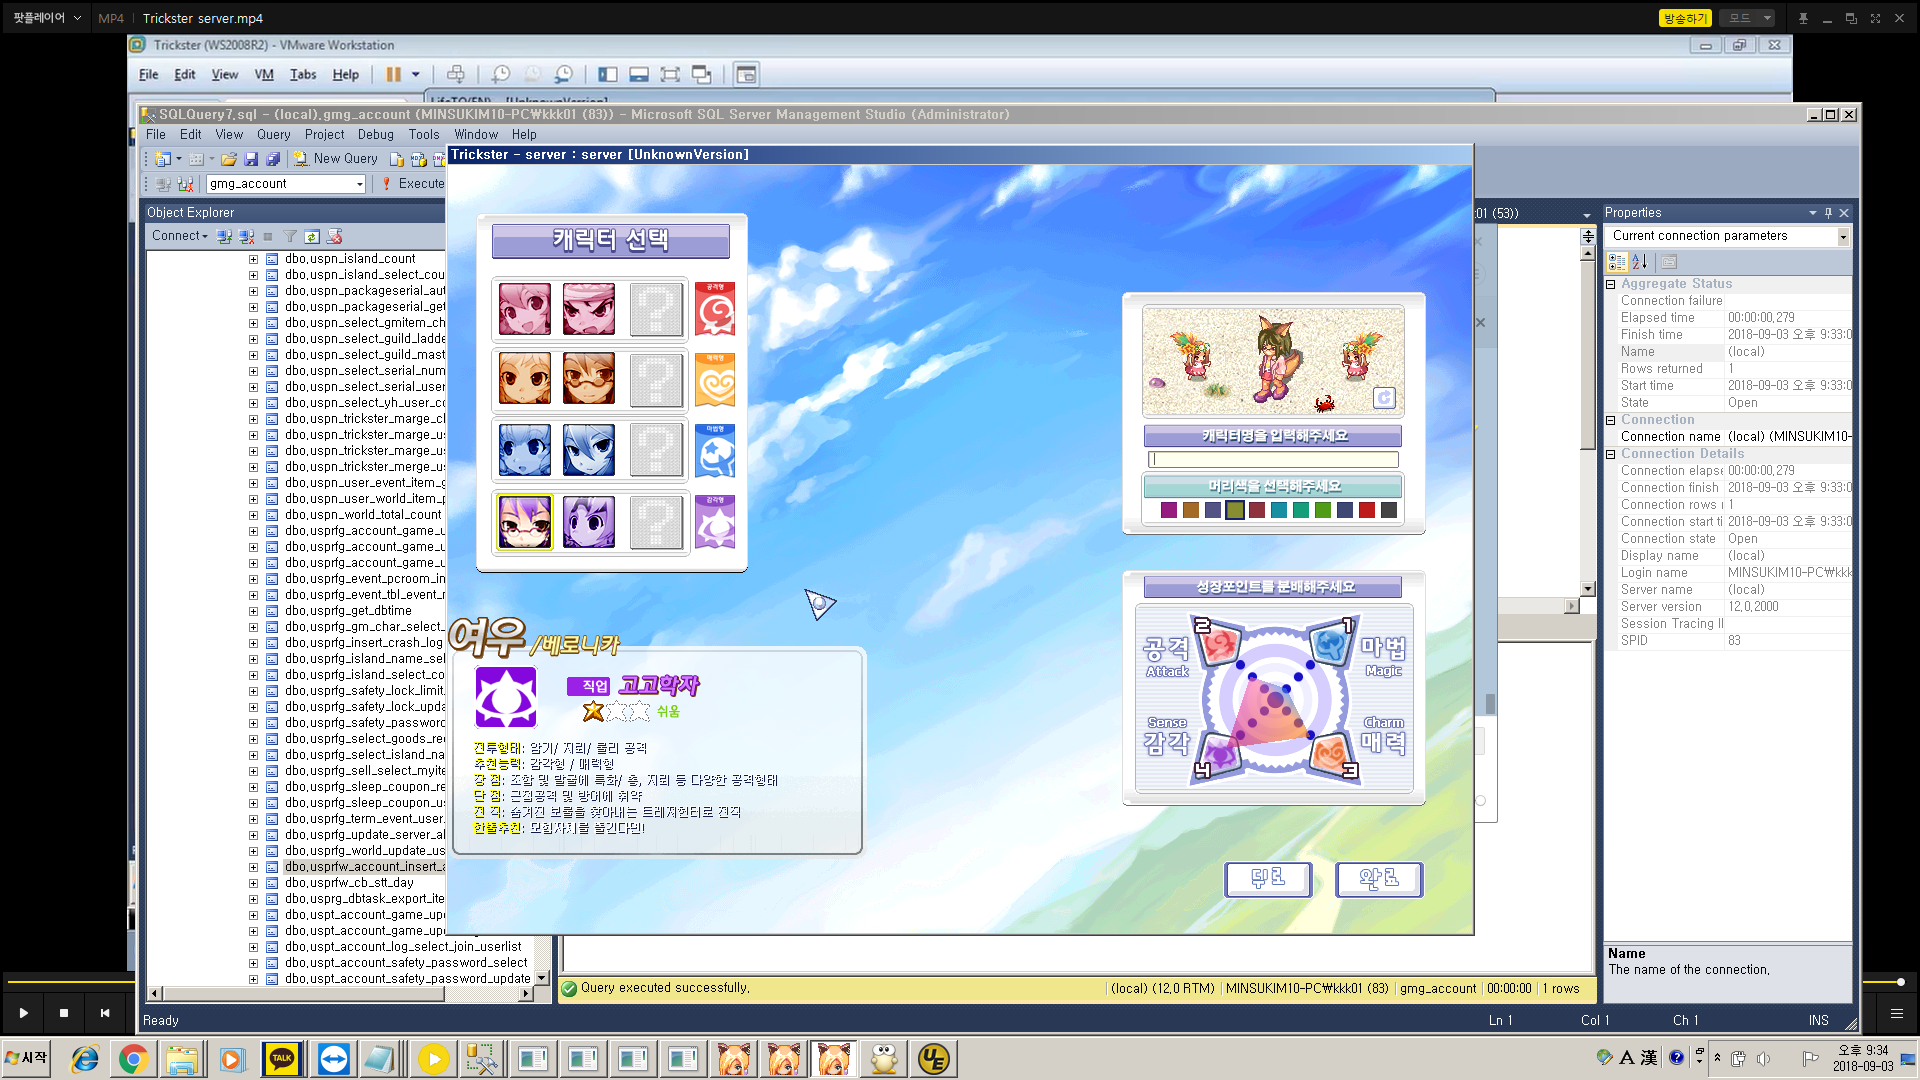Screen dimensions: 1920x1080
Task: Click the blue magic type class icon
Action: [x=715, y=451]
